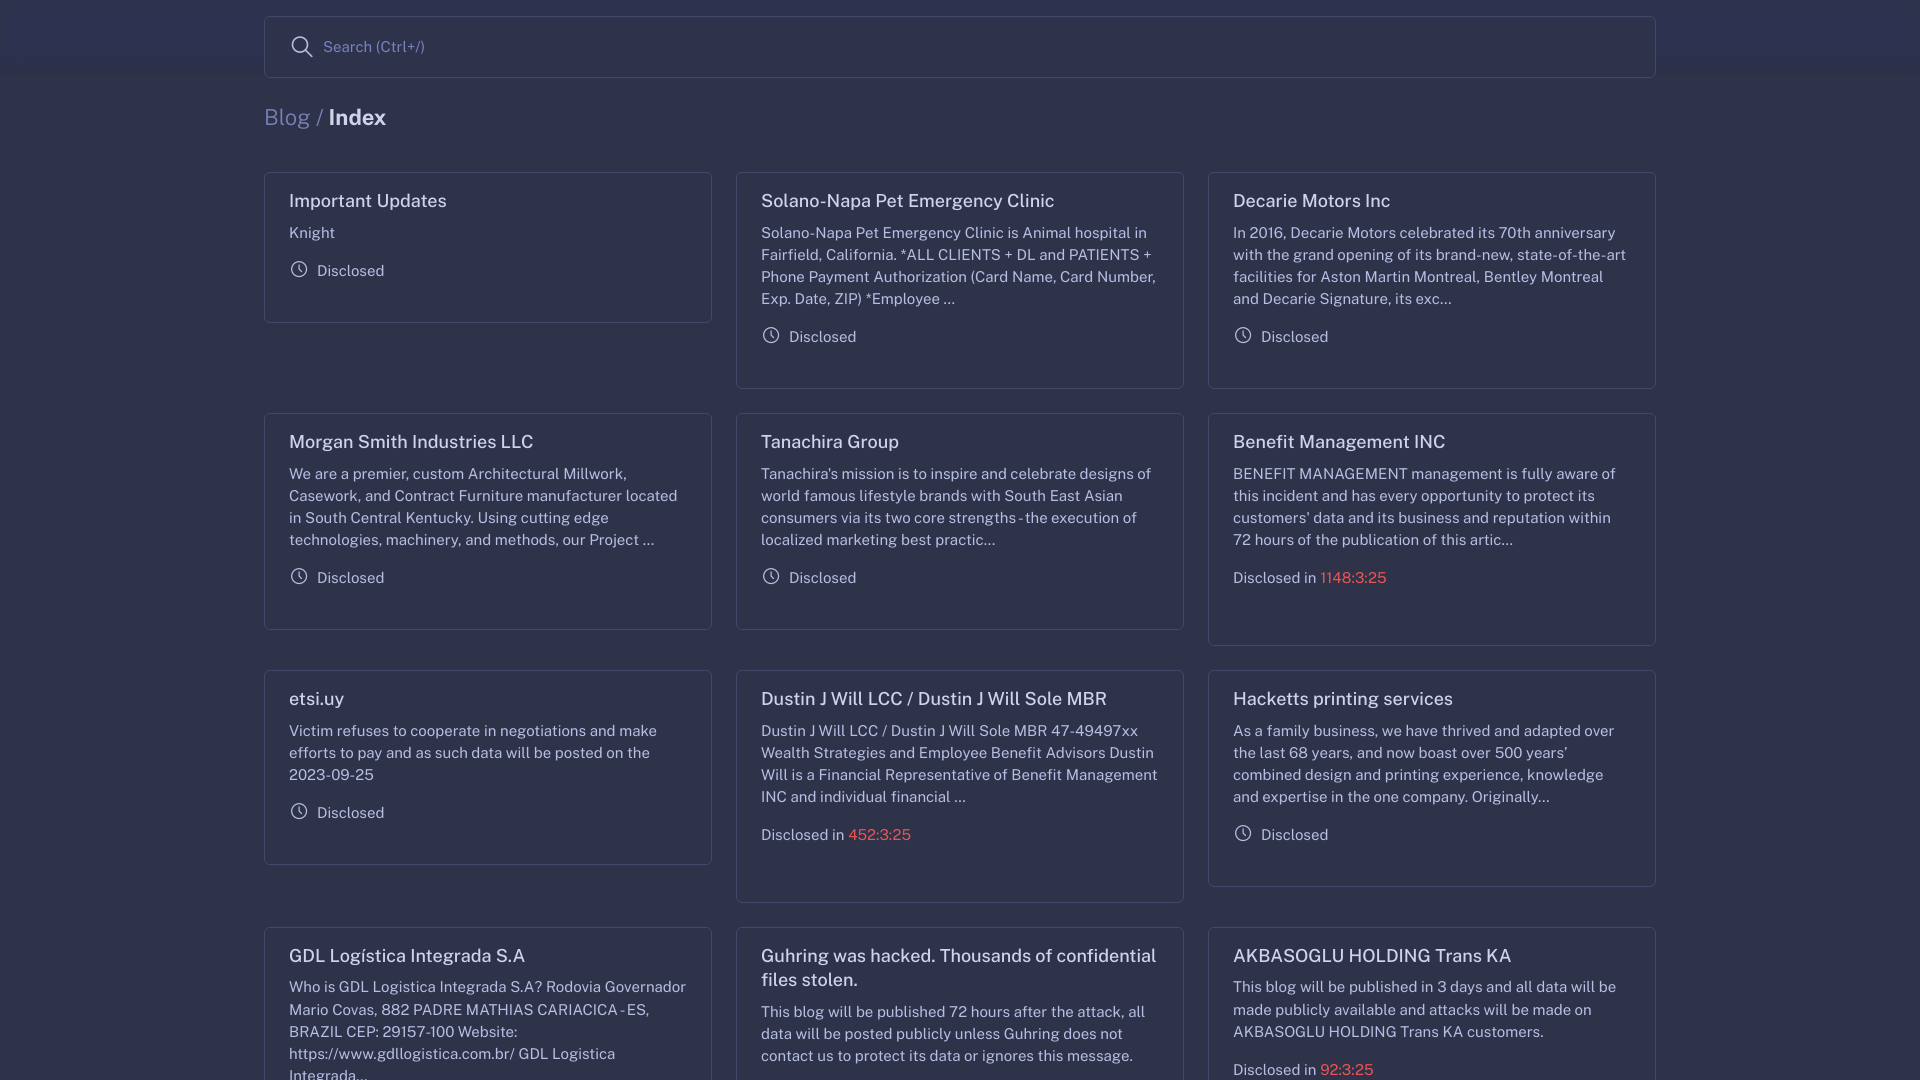Click the 1148:3:25 red countdown timer
Screen dimensions: 1920x1080
(1352, 578)
